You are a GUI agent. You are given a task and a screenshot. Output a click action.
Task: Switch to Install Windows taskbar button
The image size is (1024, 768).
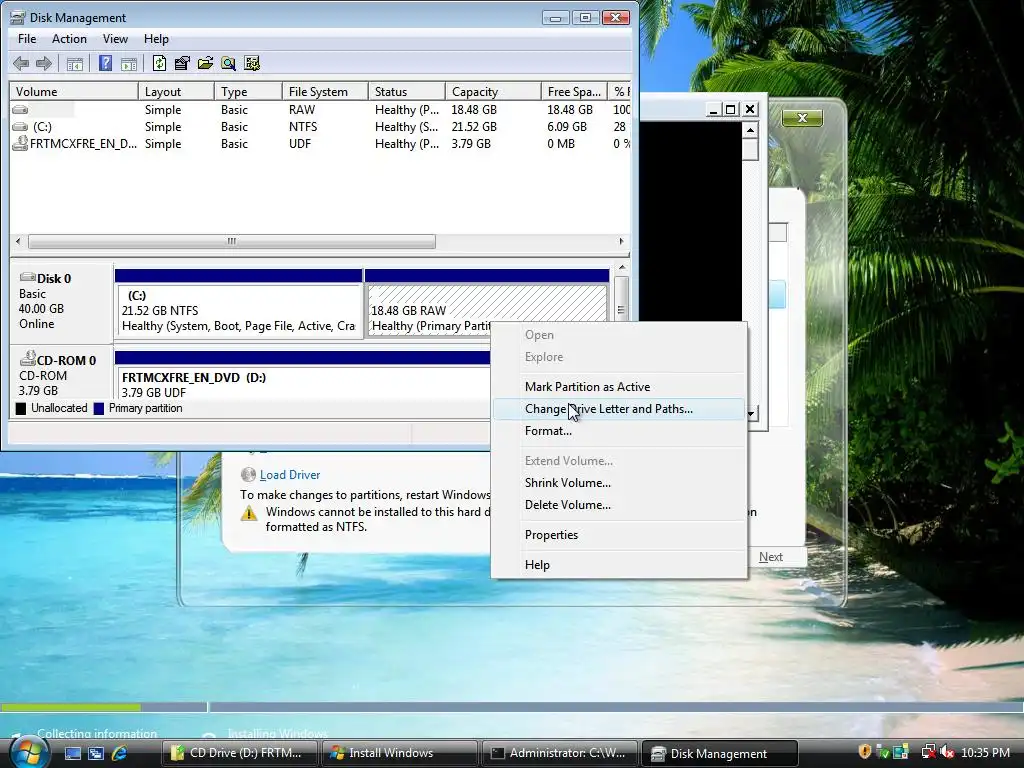click(x=399, y=753)
